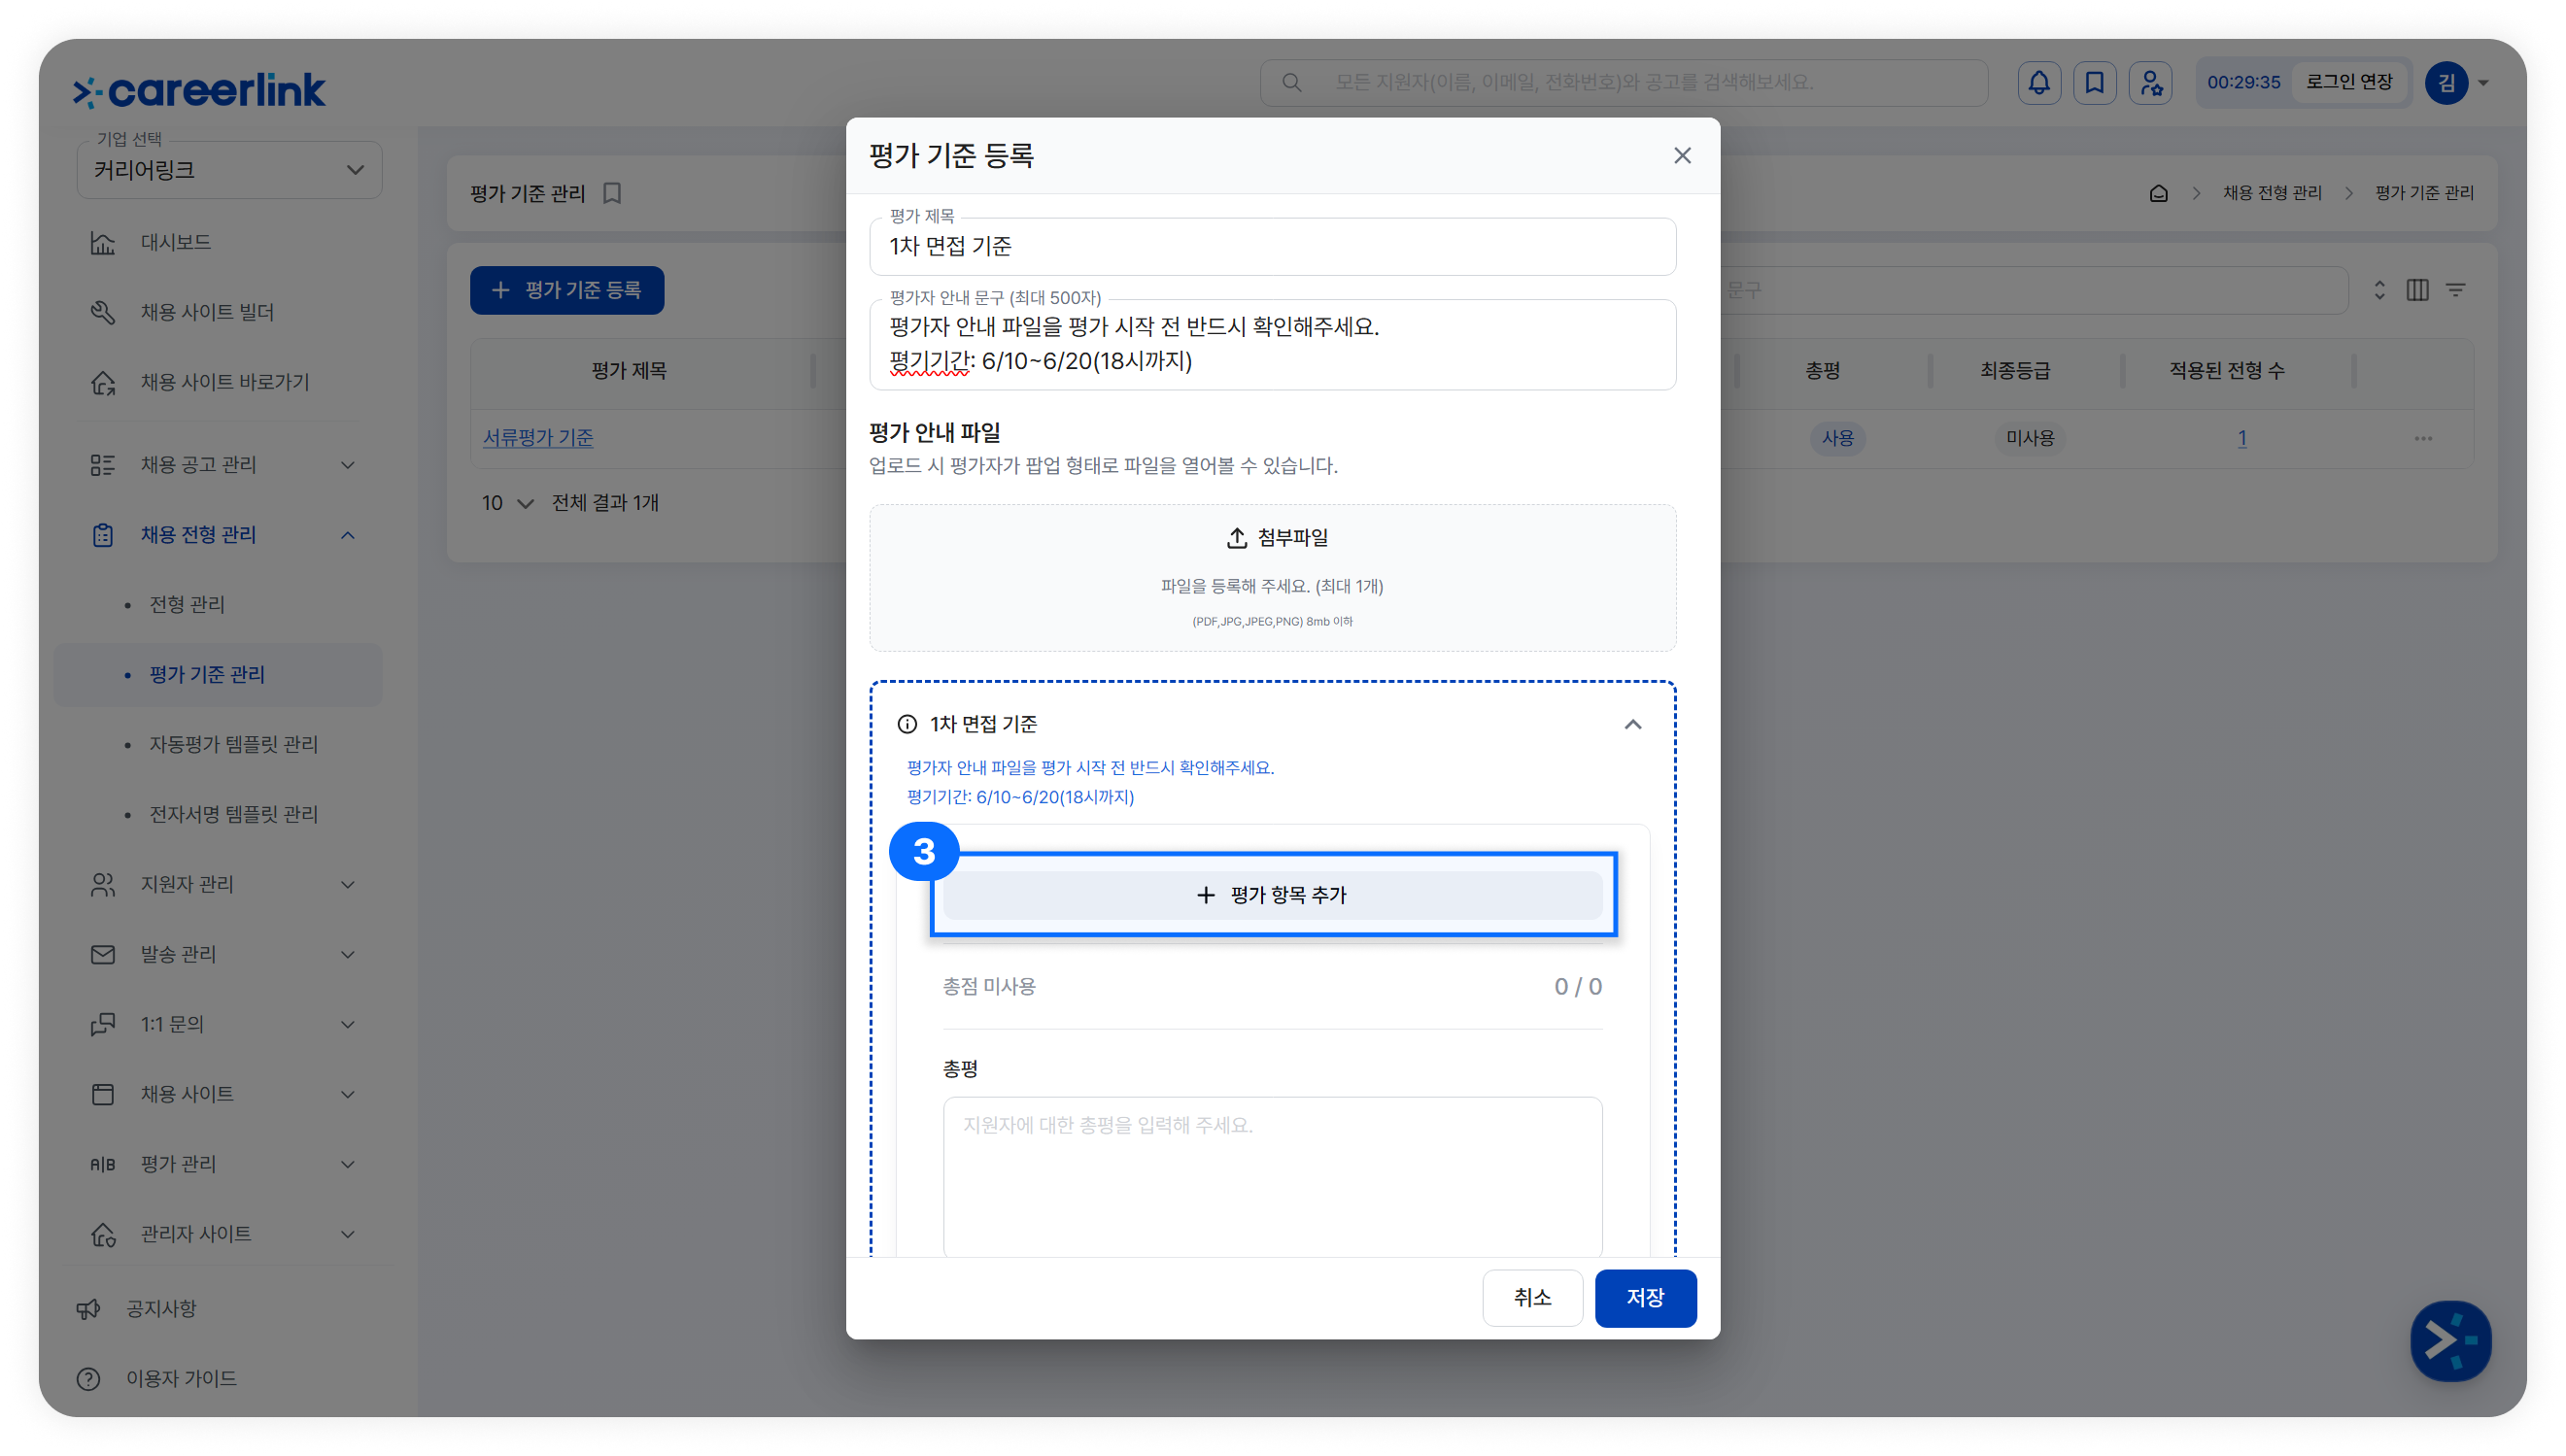Collapse the 채용 전형 관리 menu
The height and width of the screenshot is (1456, 2566).
click(348, 535)
